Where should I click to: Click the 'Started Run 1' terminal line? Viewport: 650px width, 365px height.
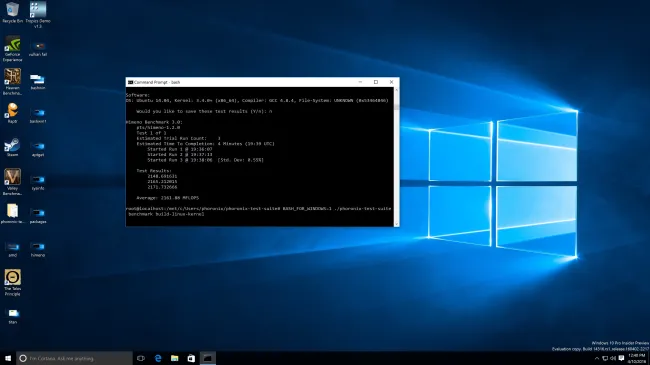(x=179, y=149)
